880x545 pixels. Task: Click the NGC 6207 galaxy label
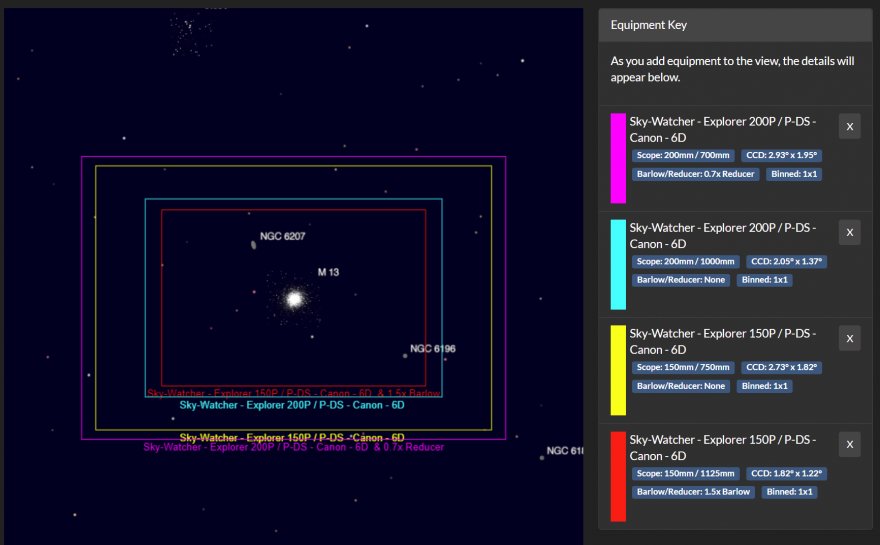click(282, 237)
